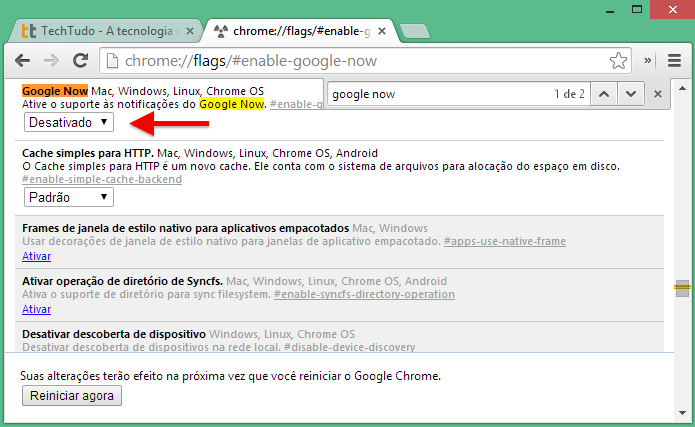The image size is (695, 427).
Task: Go back using the browser back arrow
Action: [x=23, y=60]
